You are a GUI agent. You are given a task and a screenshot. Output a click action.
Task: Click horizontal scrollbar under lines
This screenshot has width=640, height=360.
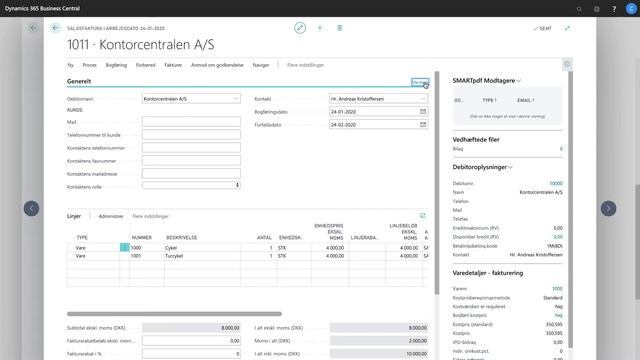pos(174,314)
